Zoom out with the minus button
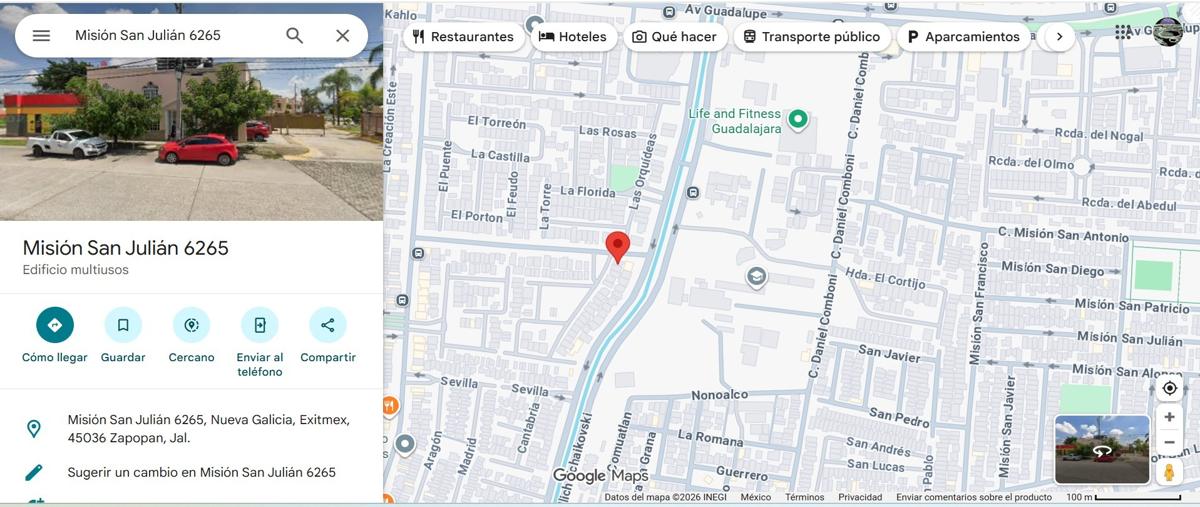The height and width of the screenshot is (507, 1200). pos(1169,442)
